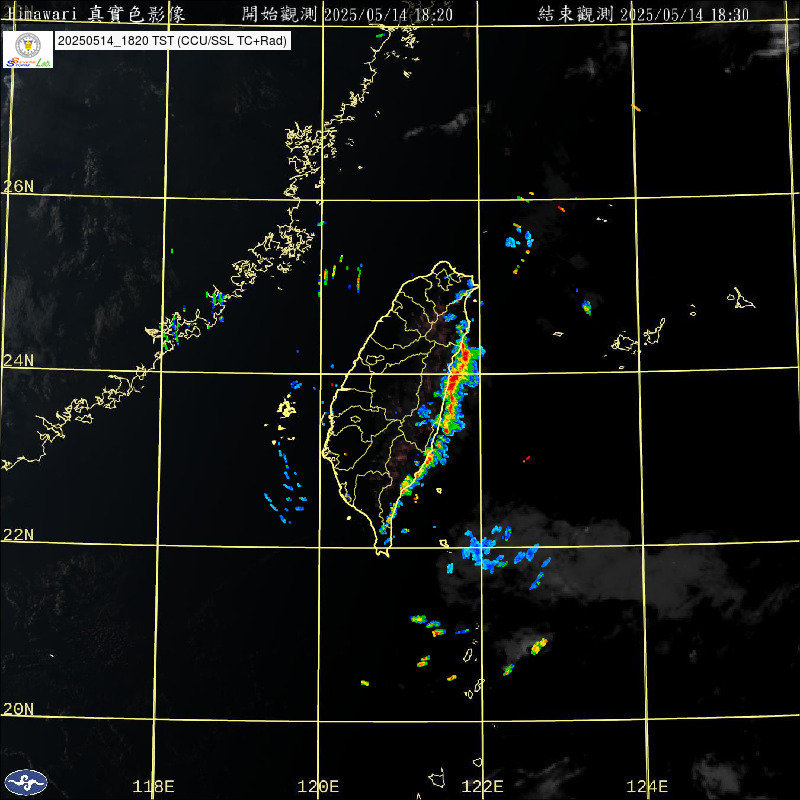Click the 20N latitude label
This screenshot has height=800, width=800.
[x=18, y=709]
